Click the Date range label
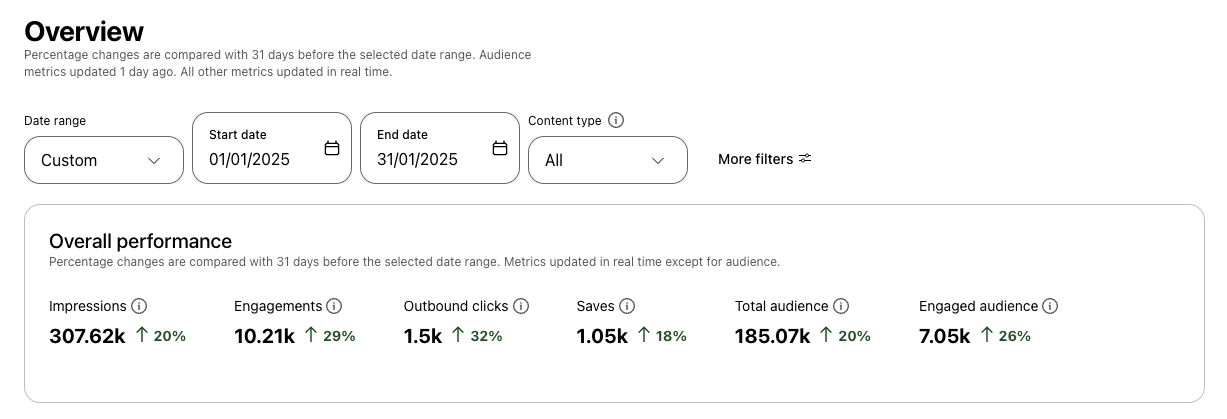 tap(55, 121)
